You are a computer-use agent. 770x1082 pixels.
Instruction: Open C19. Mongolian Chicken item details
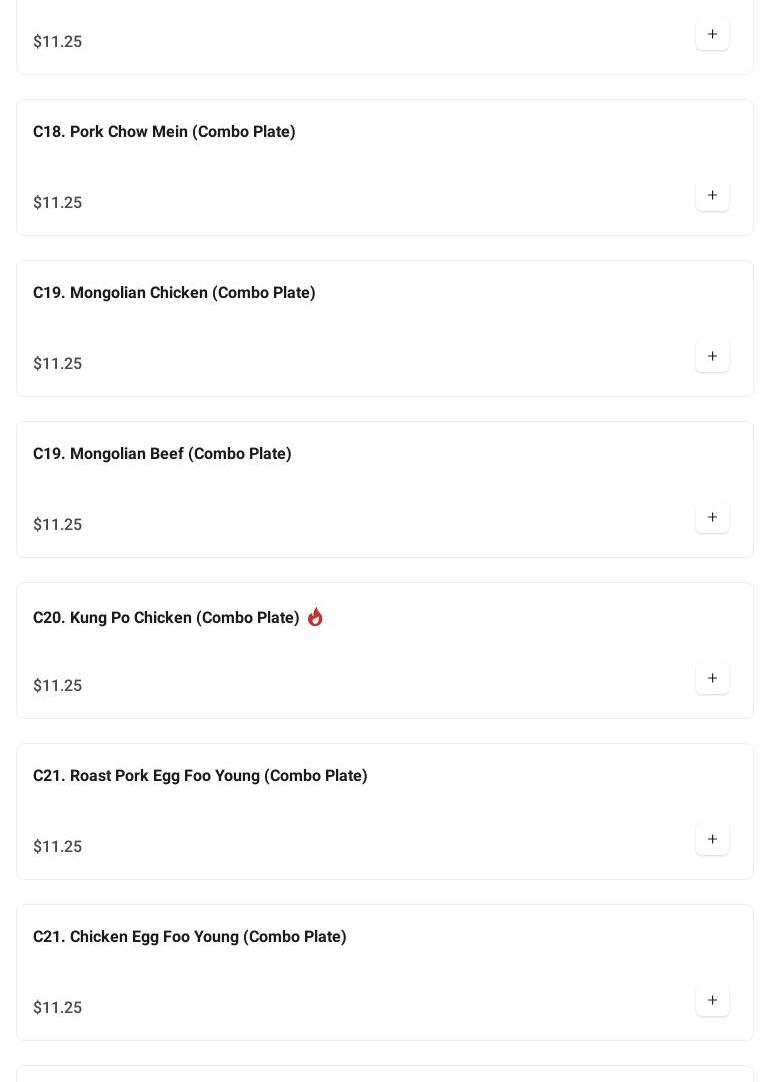point(174,293)
